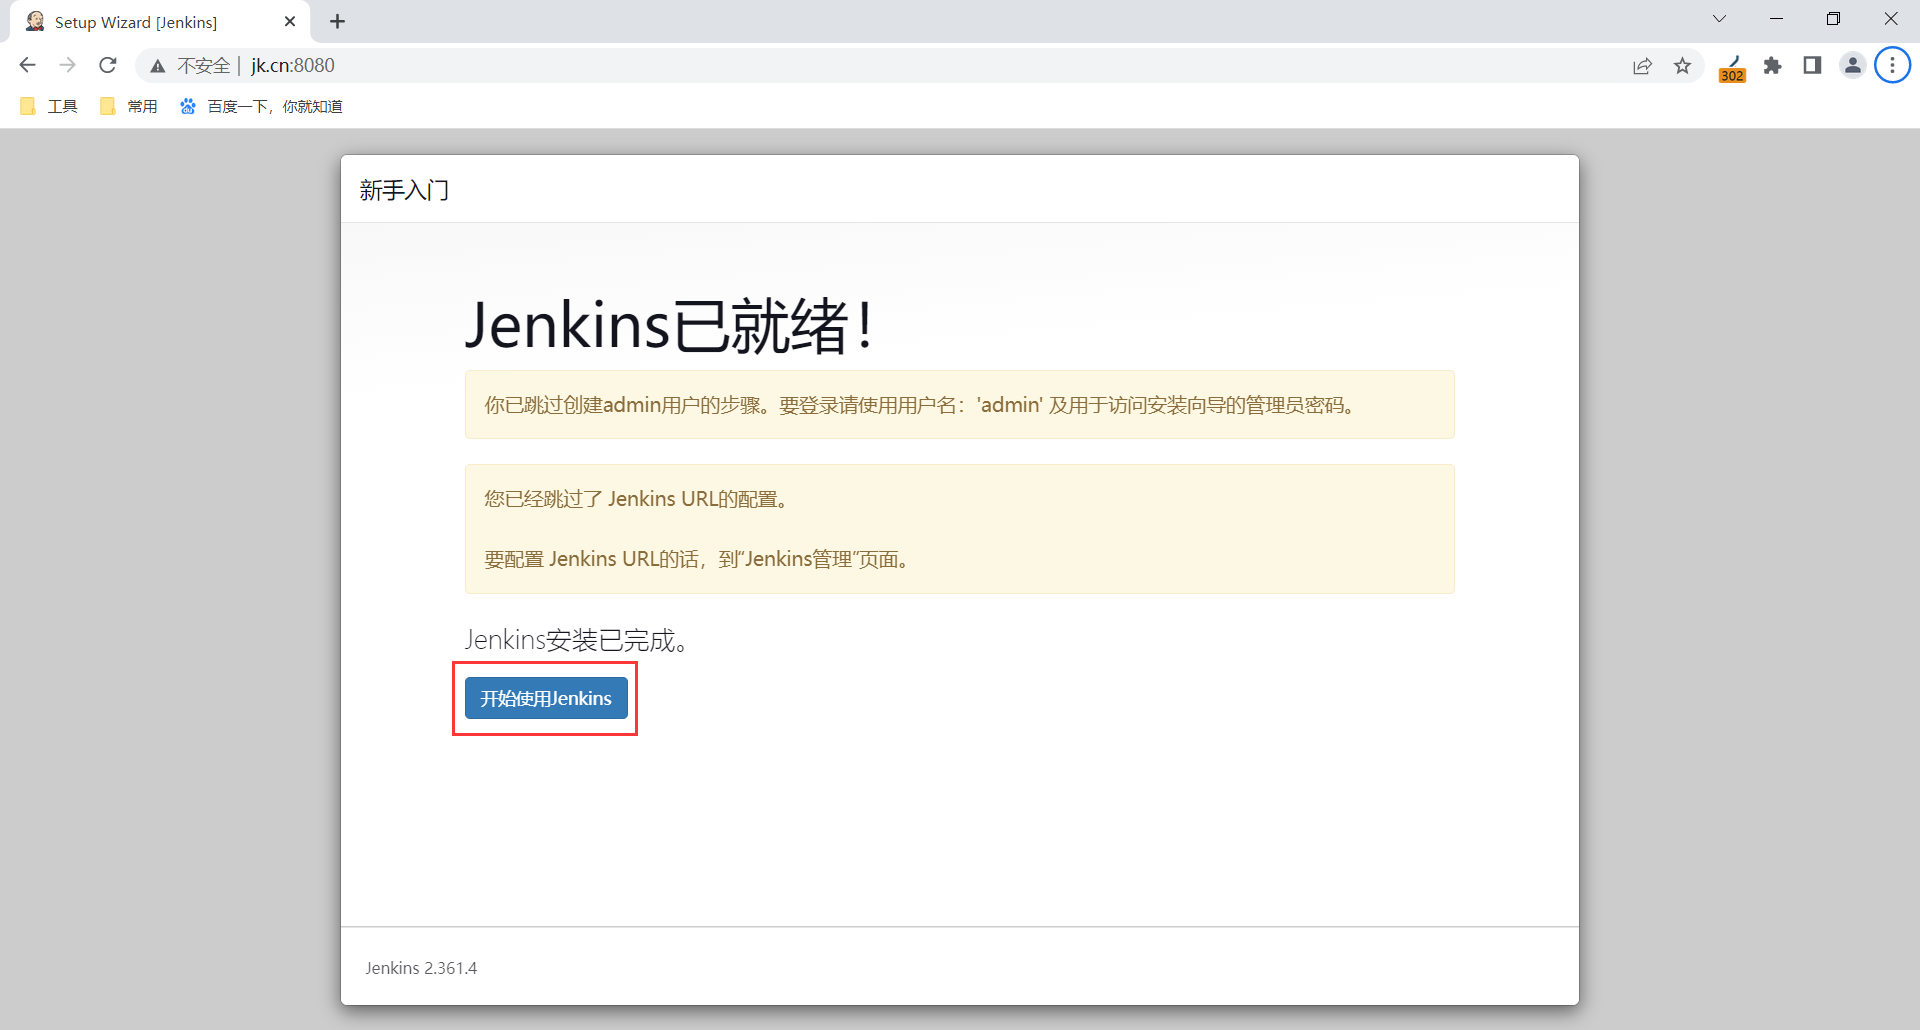Reload the Jenkins page
Viewport: 1920px width, 1030px height.
click(108, 65)
